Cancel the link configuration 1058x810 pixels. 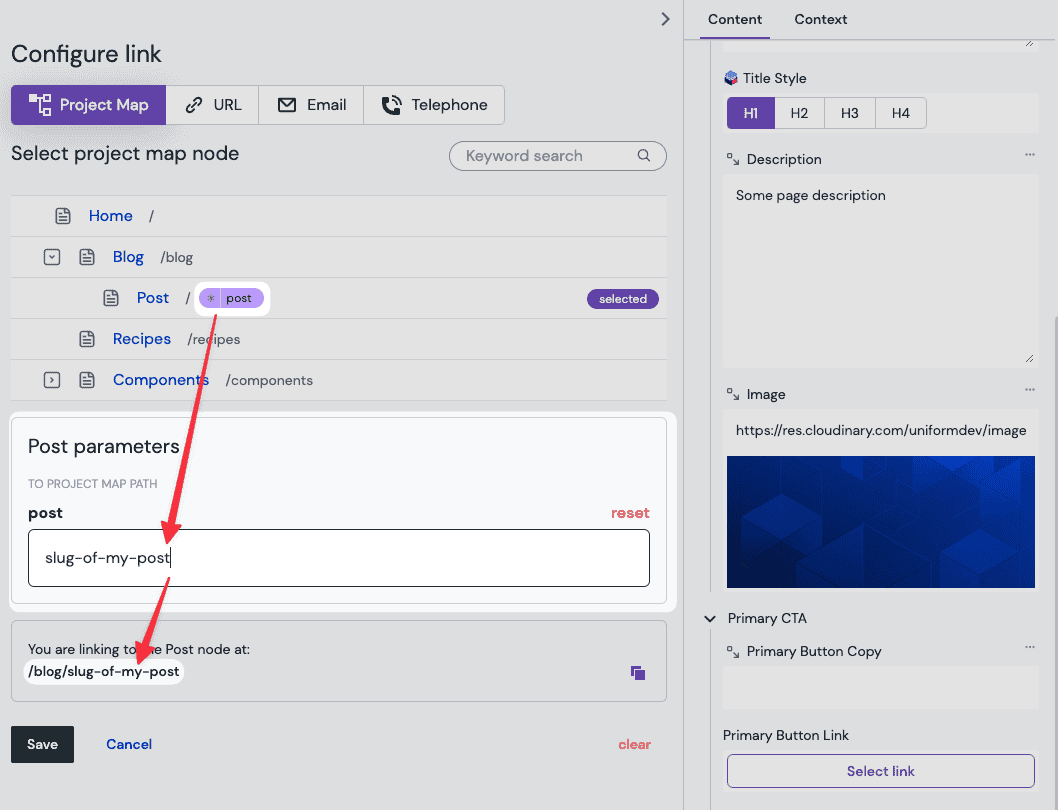click(x=129, y=745)
